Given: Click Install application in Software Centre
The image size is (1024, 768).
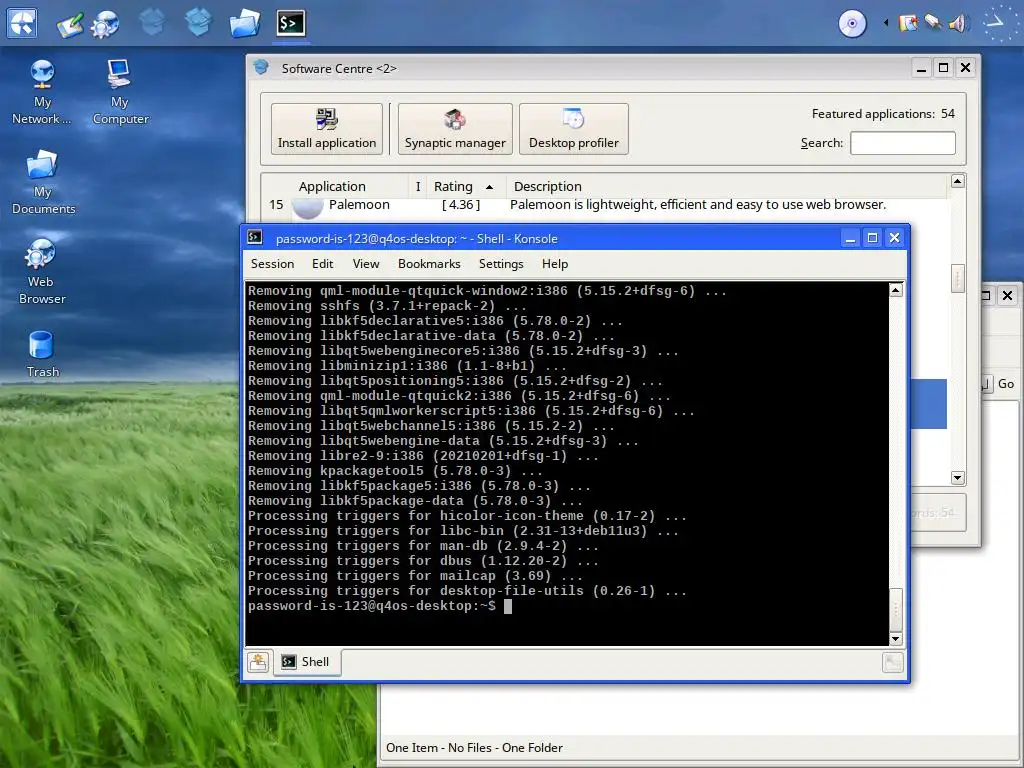Looking at the screenshot, I should coord(327,129).
